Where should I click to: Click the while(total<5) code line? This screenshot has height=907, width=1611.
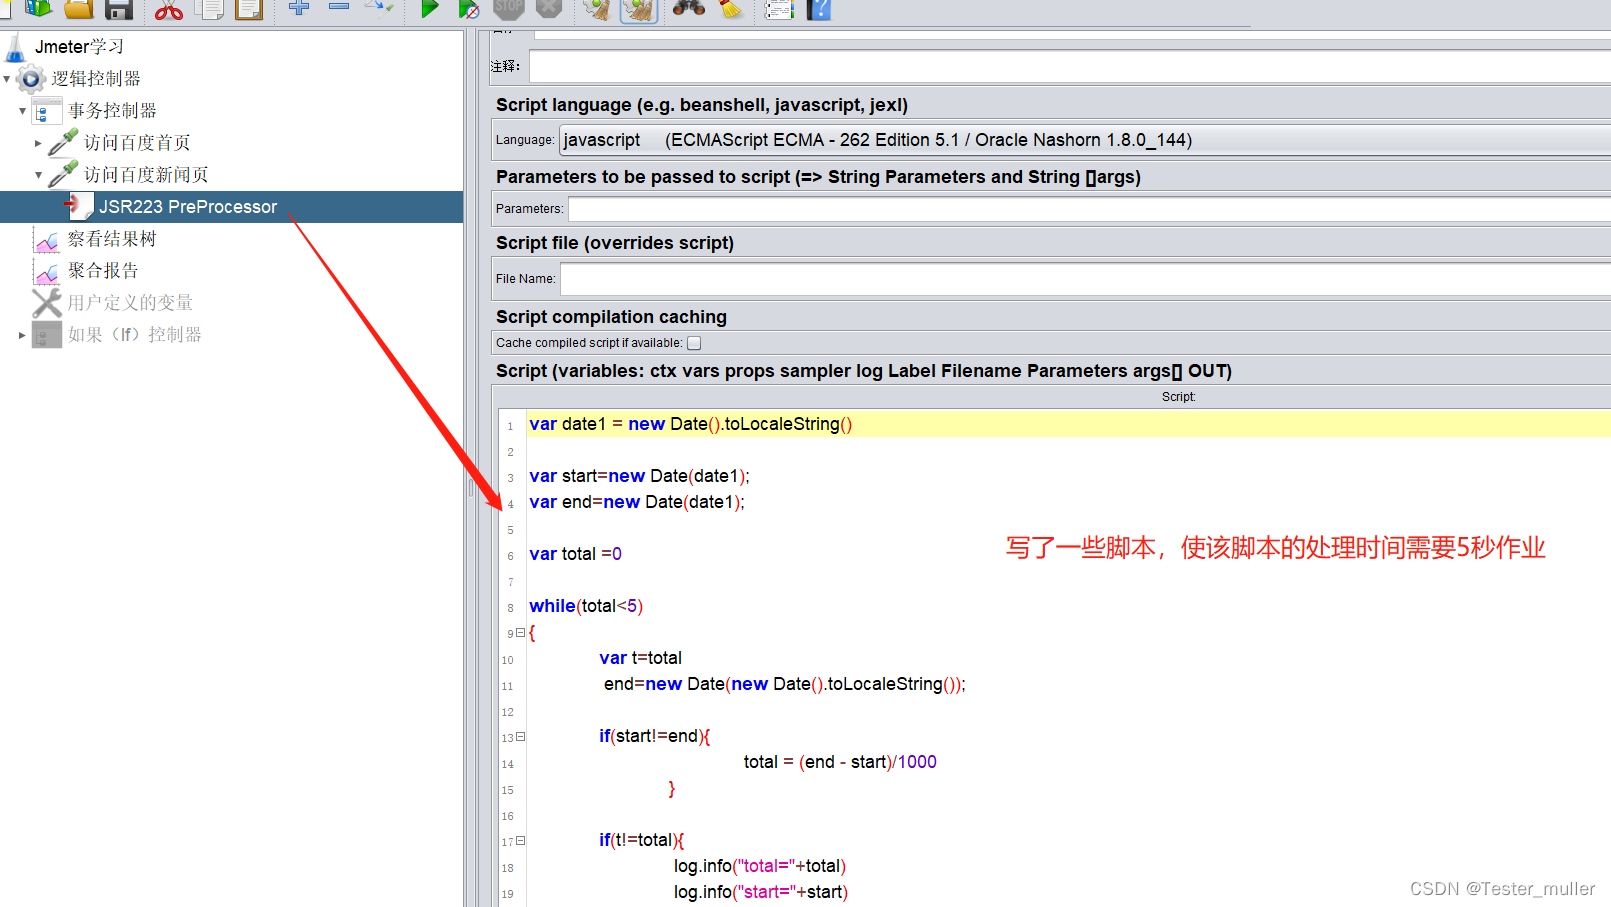[x=586, y=606]
